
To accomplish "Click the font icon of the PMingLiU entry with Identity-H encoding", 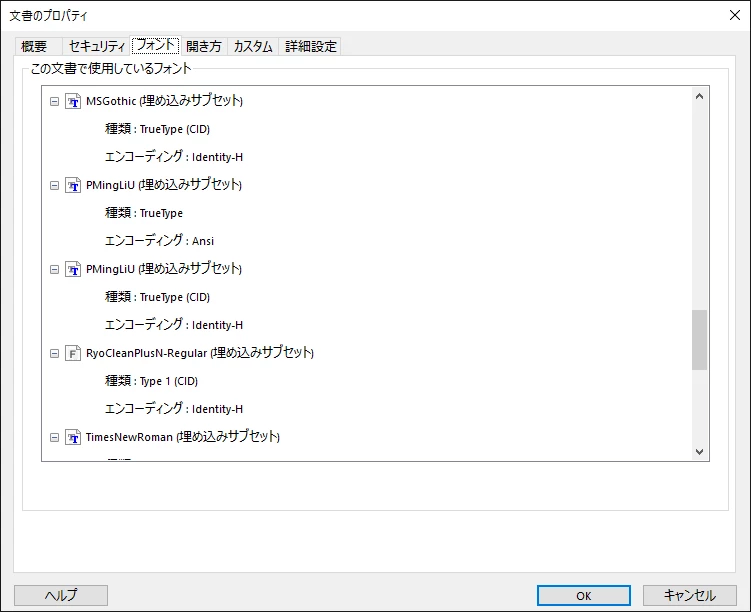I will [x=73, y=270].
